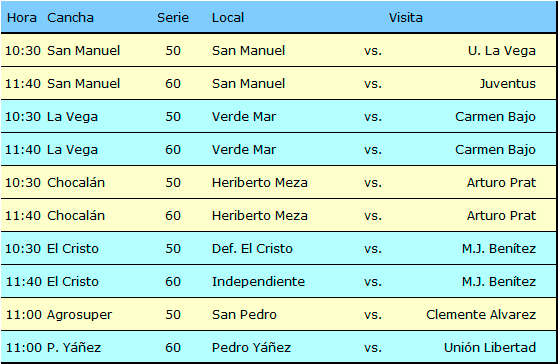558x364 pixels.
Task: Click the Juventus visiting team cell
Action: [507, 84]
